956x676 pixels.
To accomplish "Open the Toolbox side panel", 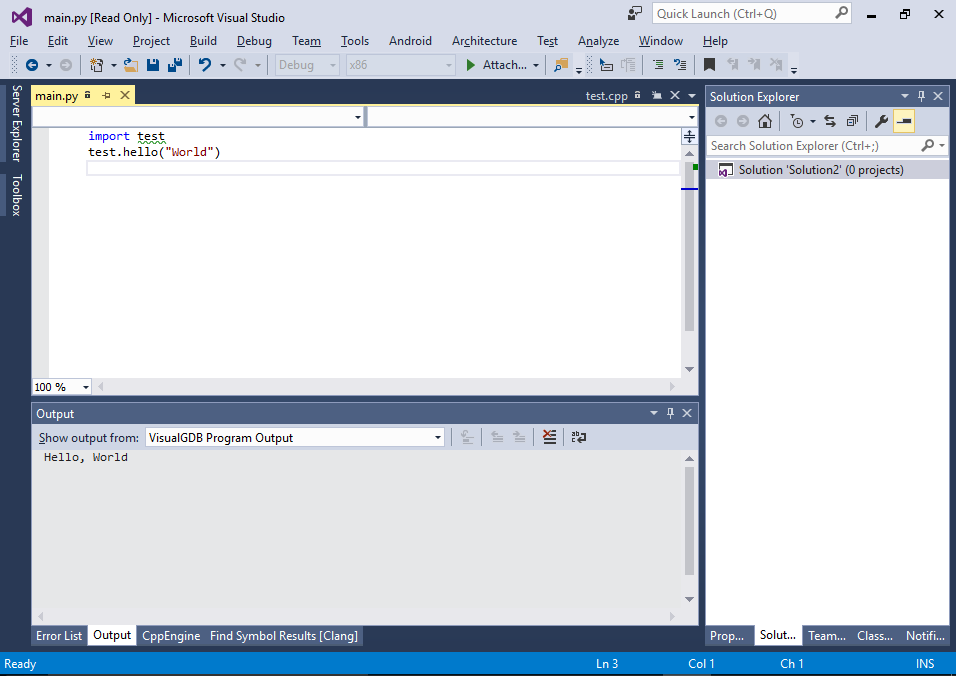I will point(16,195).
